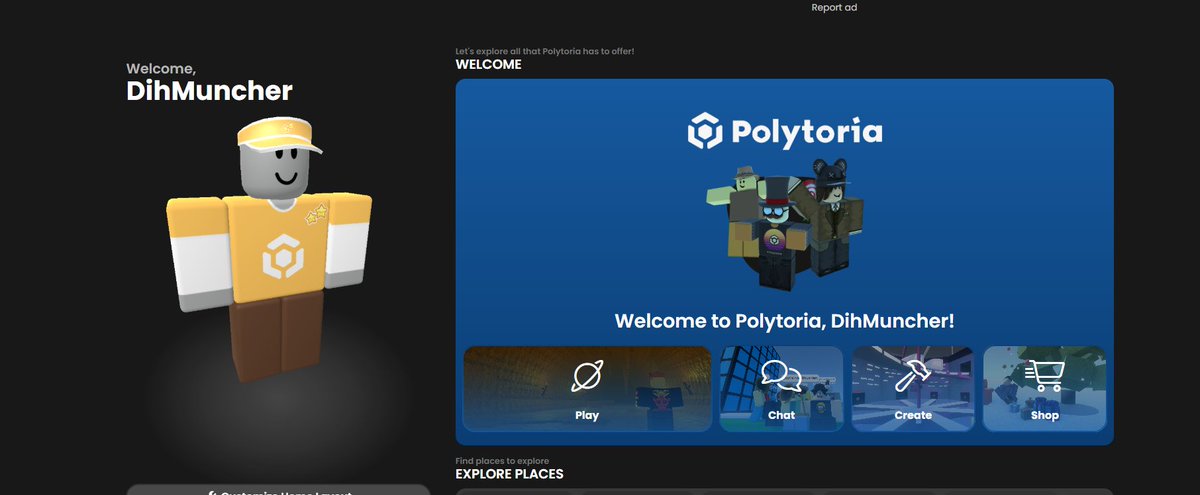Open the Shop card label

pos(1044,415)
